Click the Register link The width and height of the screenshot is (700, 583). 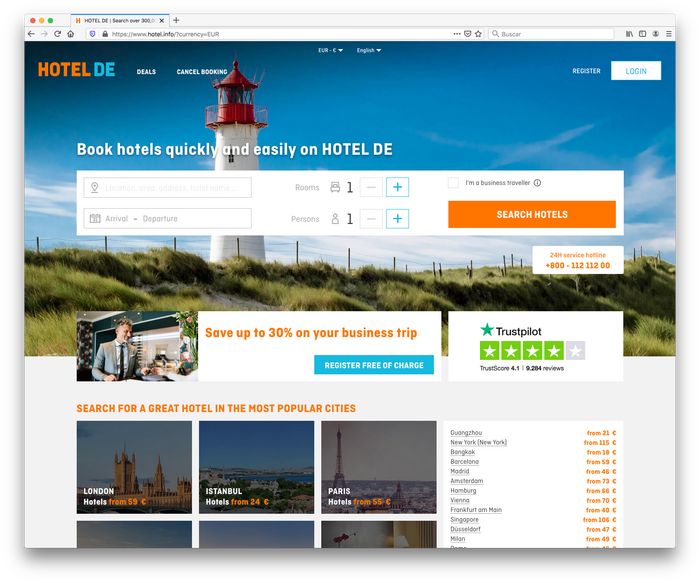click(x=586, y=71)
